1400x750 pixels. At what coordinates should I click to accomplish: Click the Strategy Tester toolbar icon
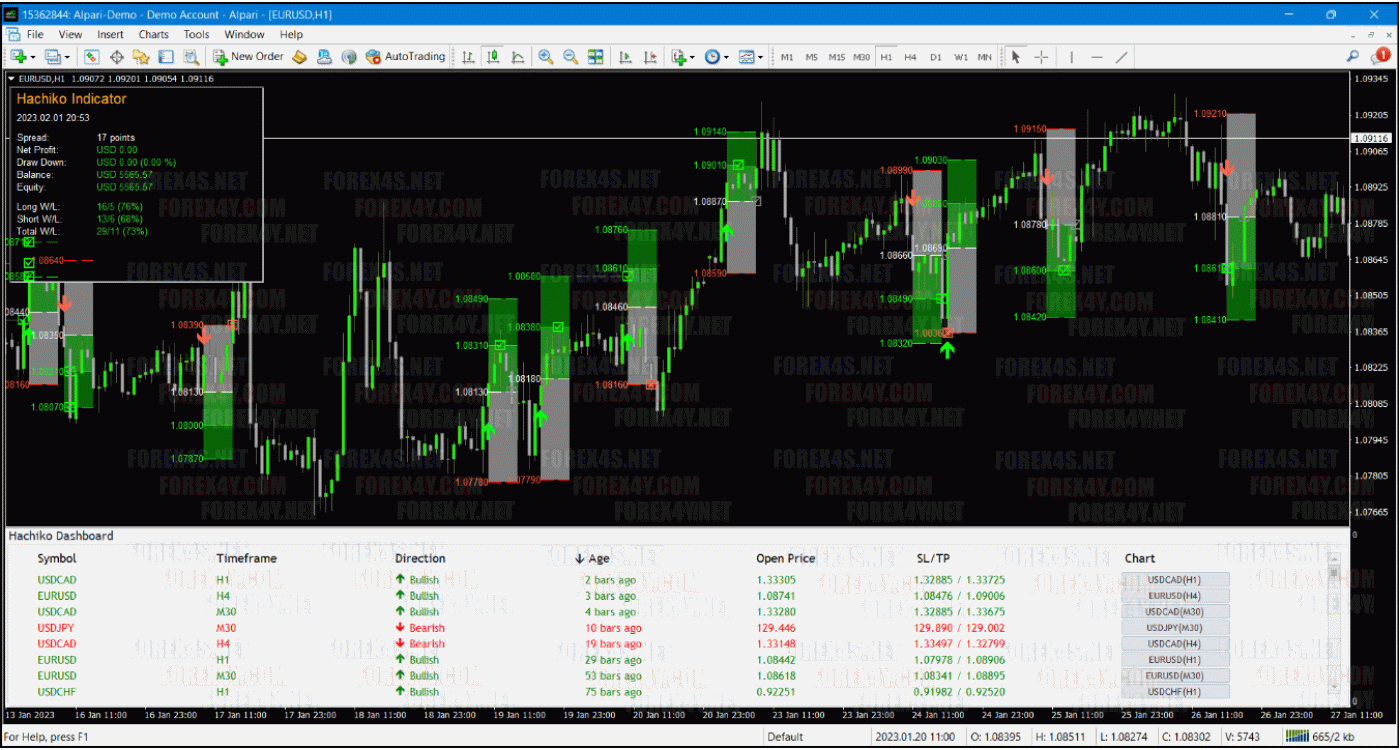190,57
